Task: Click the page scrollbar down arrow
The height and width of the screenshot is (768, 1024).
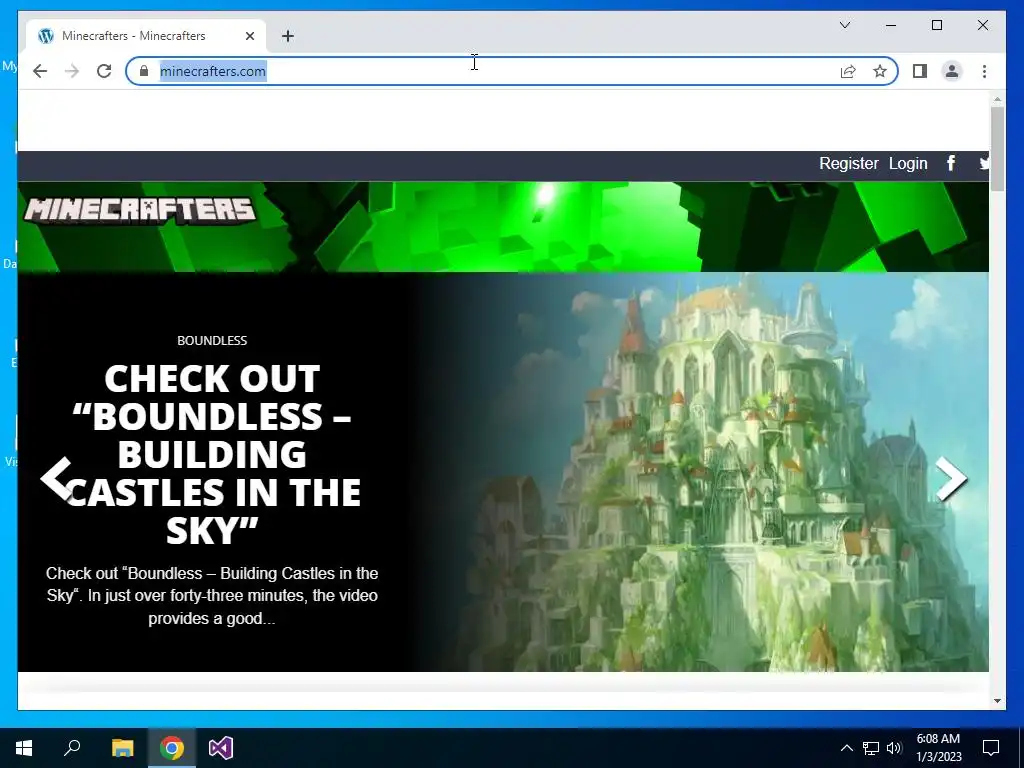Action: pyautogui.click(x=997, y=701)
